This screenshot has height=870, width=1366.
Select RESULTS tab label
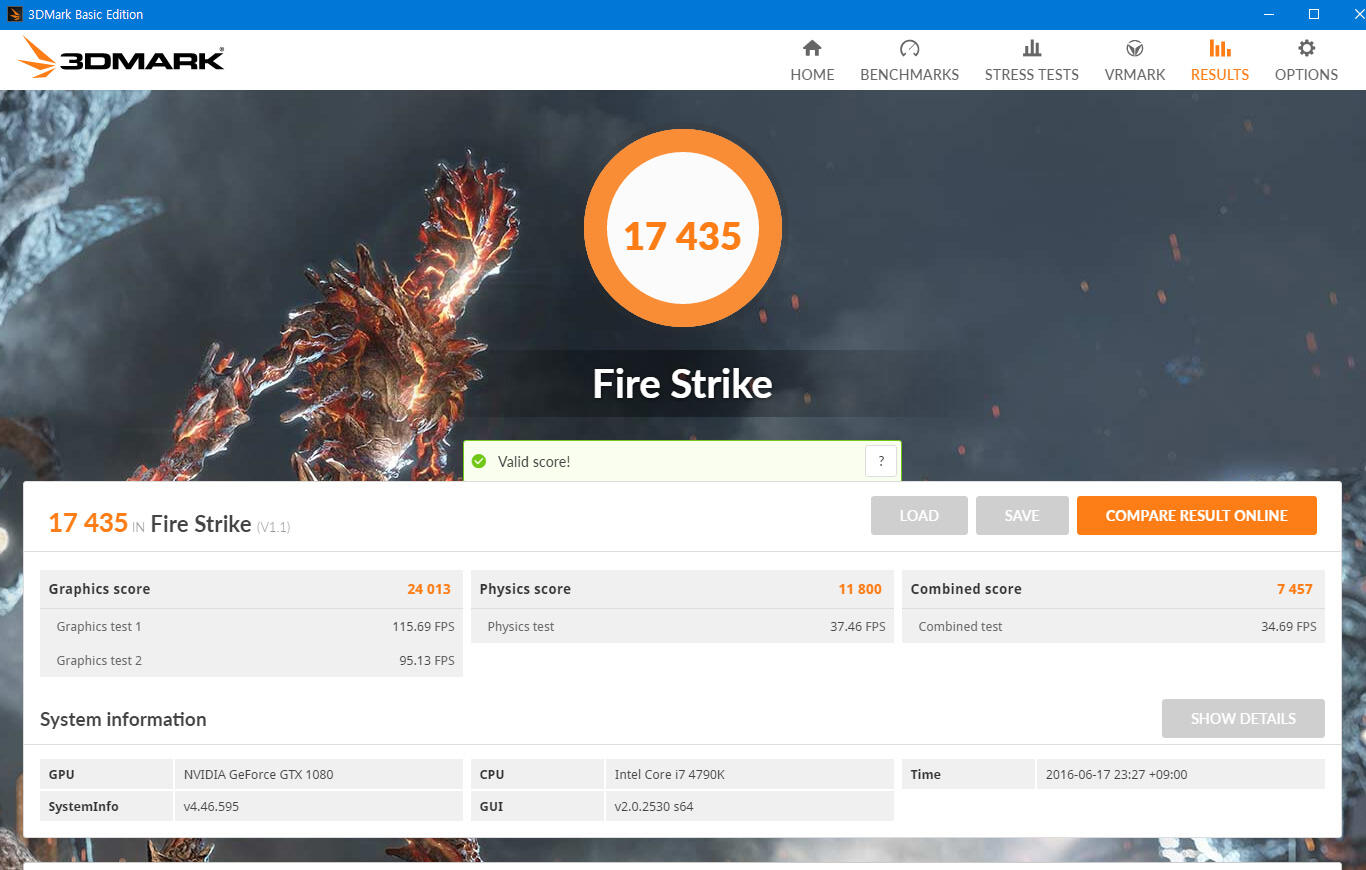[1220, 75]
